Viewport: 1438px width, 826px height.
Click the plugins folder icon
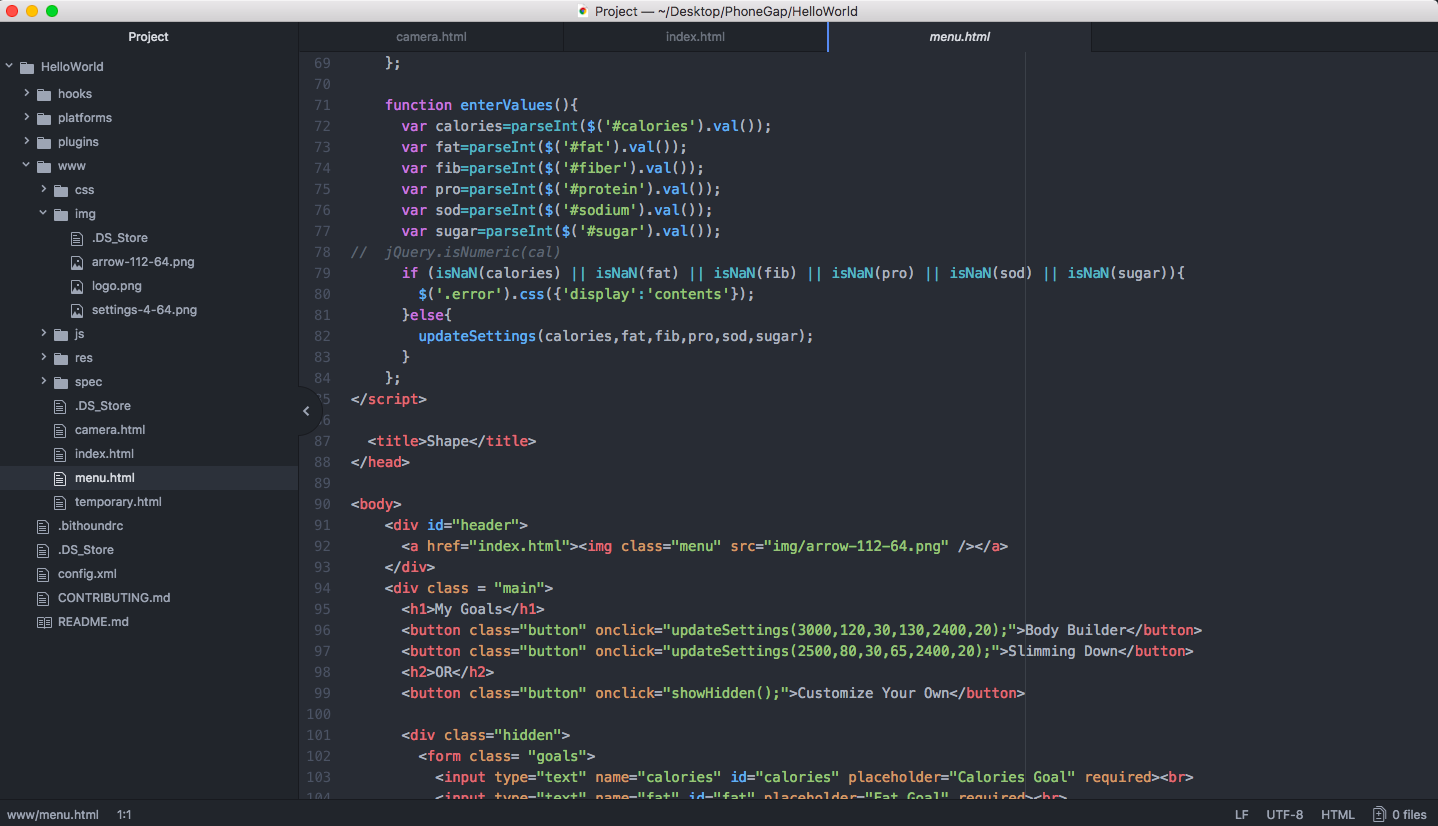click(44, 142)
